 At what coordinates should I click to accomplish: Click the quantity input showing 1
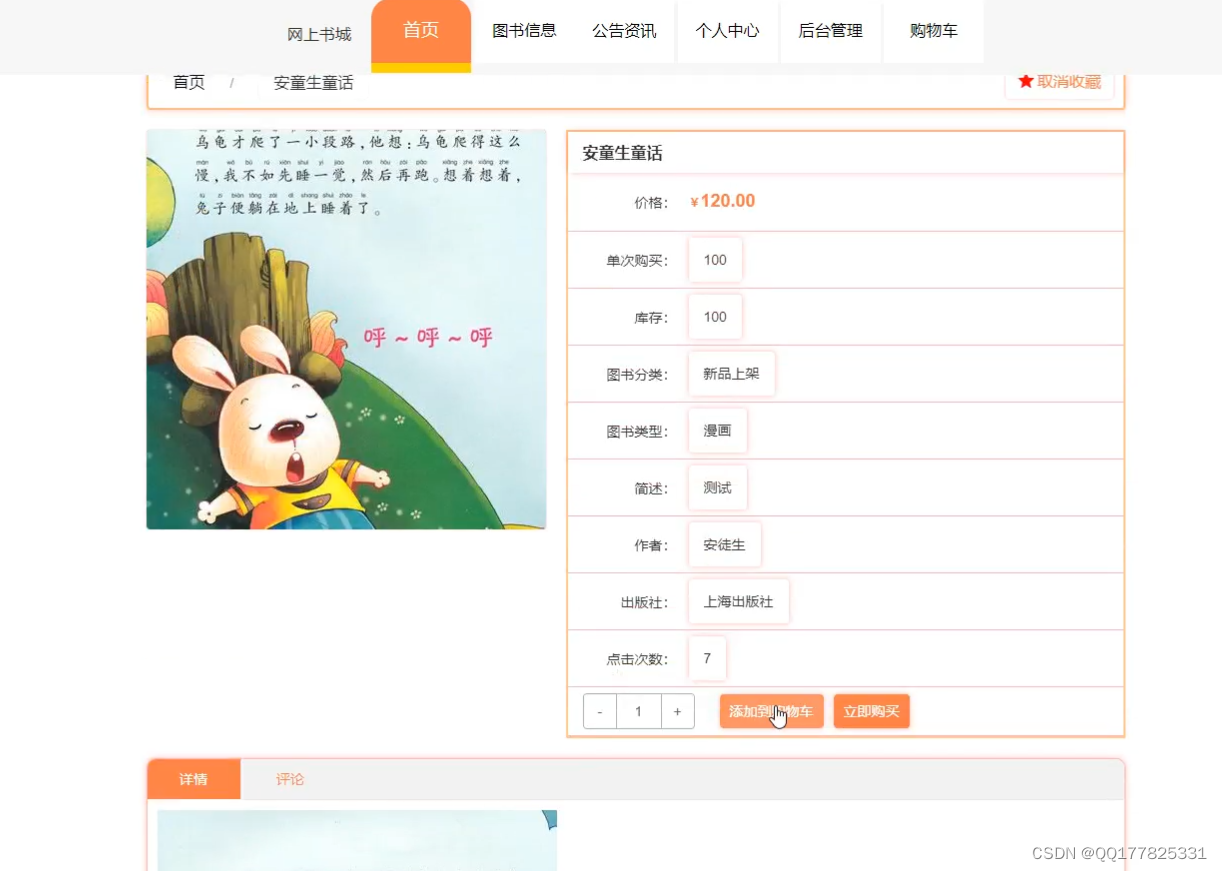coord(638,711)
